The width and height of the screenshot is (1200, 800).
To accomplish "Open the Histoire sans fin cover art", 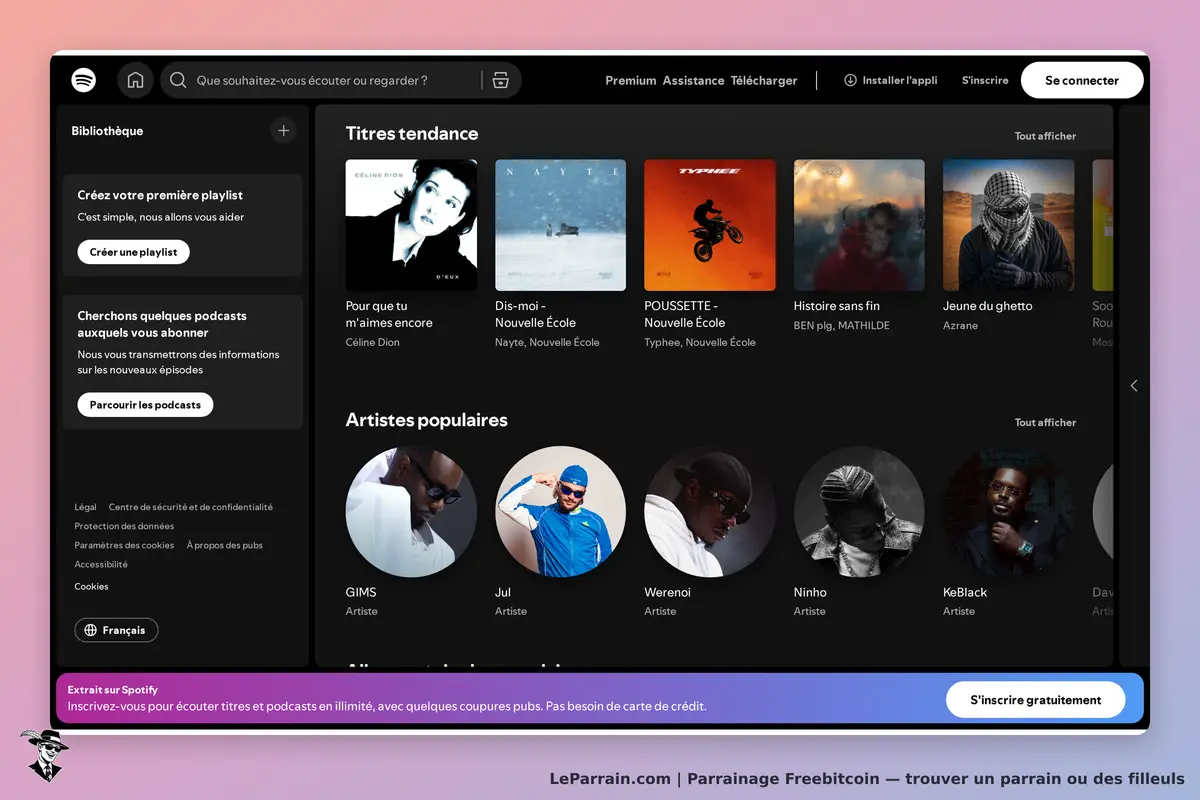I will [x=859, y=225].
